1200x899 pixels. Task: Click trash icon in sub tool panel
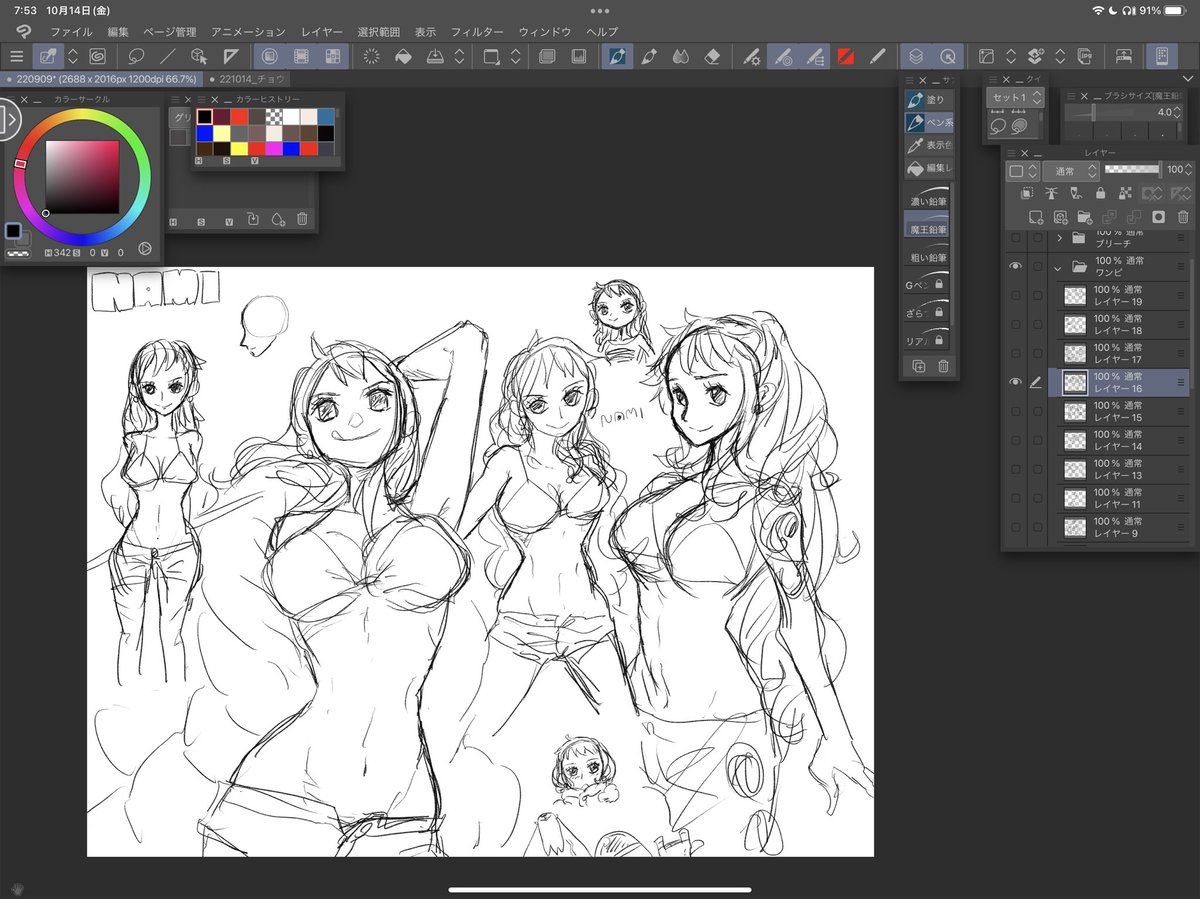(x=943, y=366)
